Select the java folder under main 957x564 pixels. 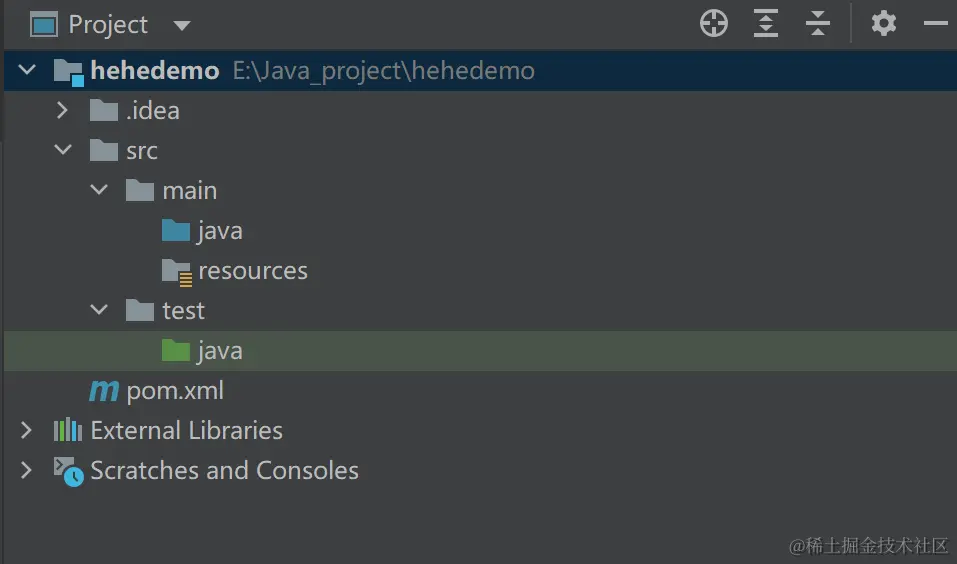point(220,231)
